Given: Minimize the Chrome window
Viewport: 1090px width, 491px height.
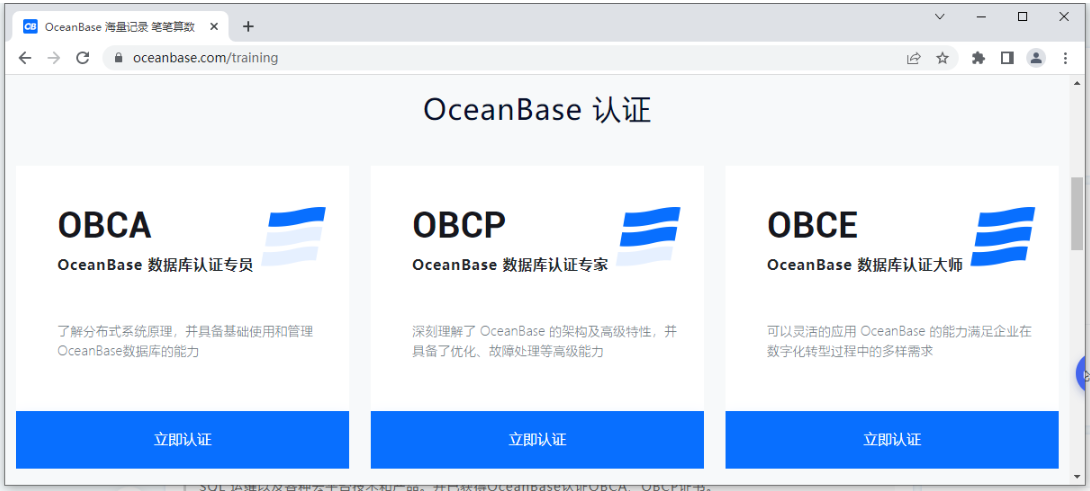Looking at the screenshot, I should pyautogui.click(x=981, y=17).
